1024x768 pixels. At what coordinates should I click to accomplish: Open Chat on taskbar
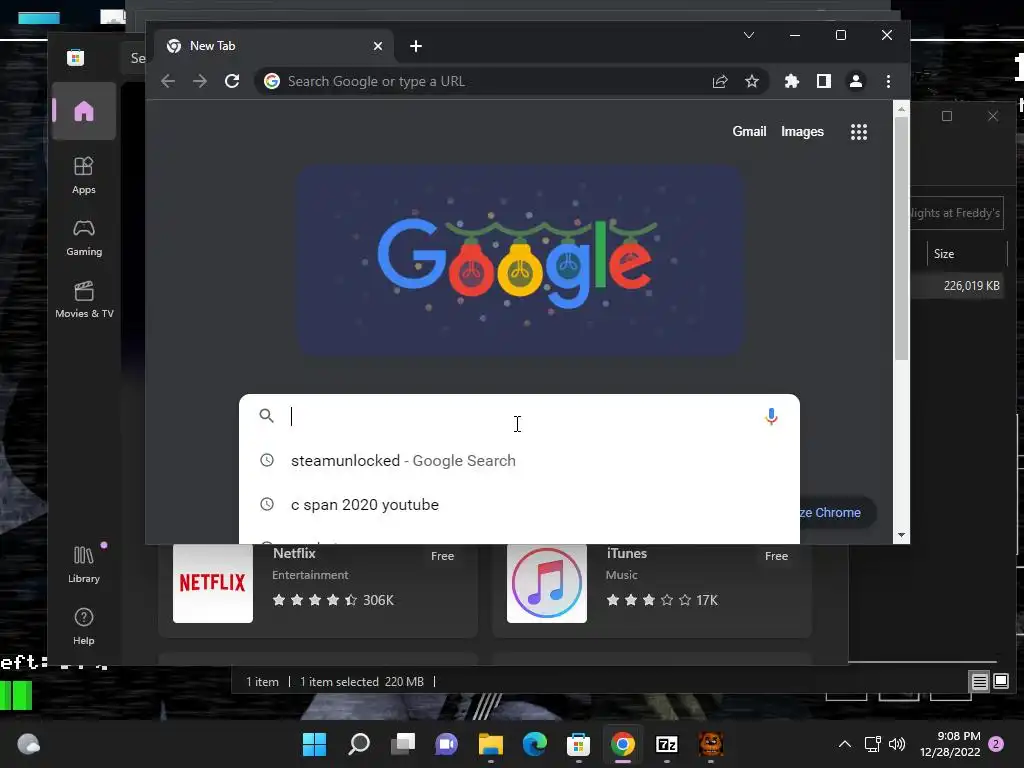(x=446, y=744)
